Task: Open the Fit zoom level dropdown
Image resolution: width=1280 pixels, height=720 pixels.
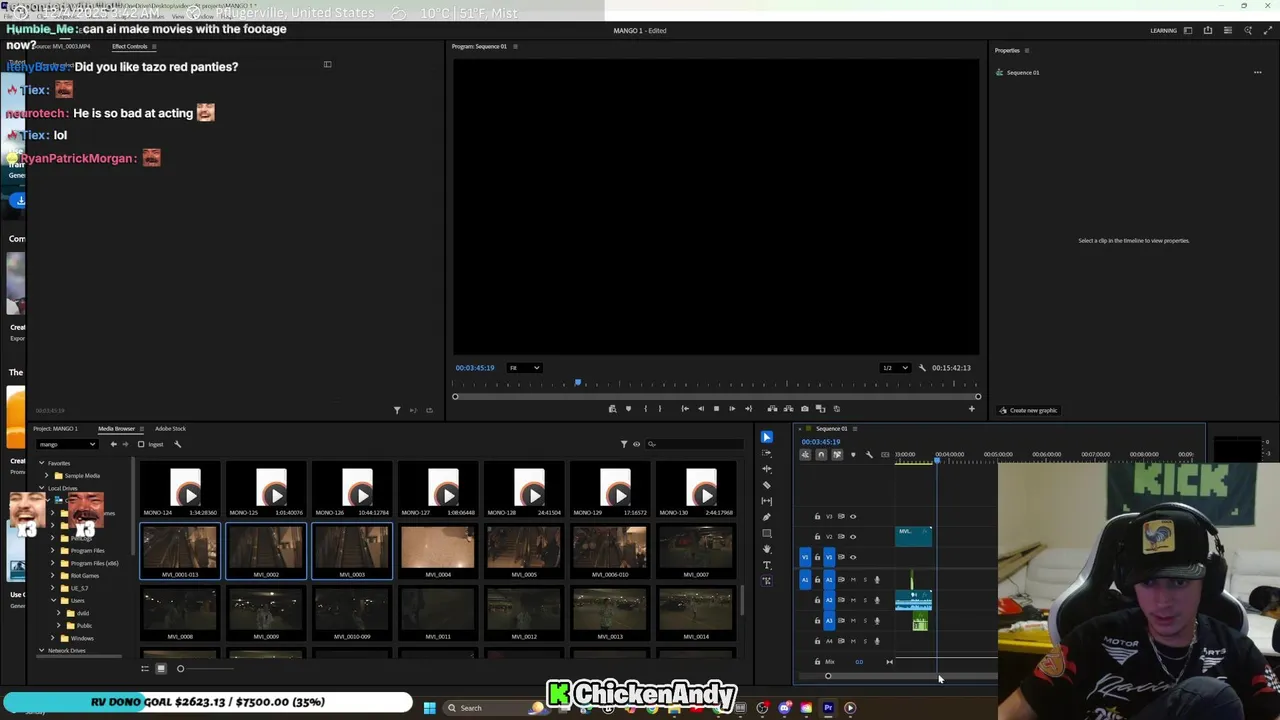Action: click(524, 368)
